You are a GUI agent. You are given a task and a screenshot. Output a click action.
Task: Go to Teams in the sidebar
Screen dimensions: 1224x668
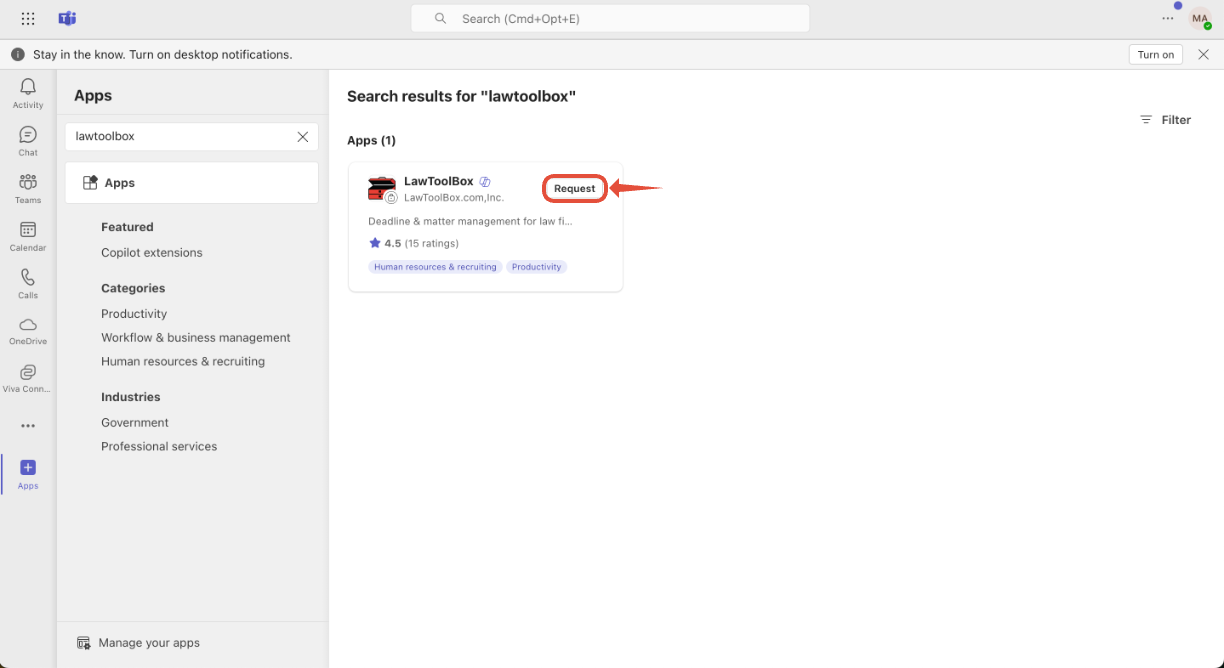(x=28, y=188)
